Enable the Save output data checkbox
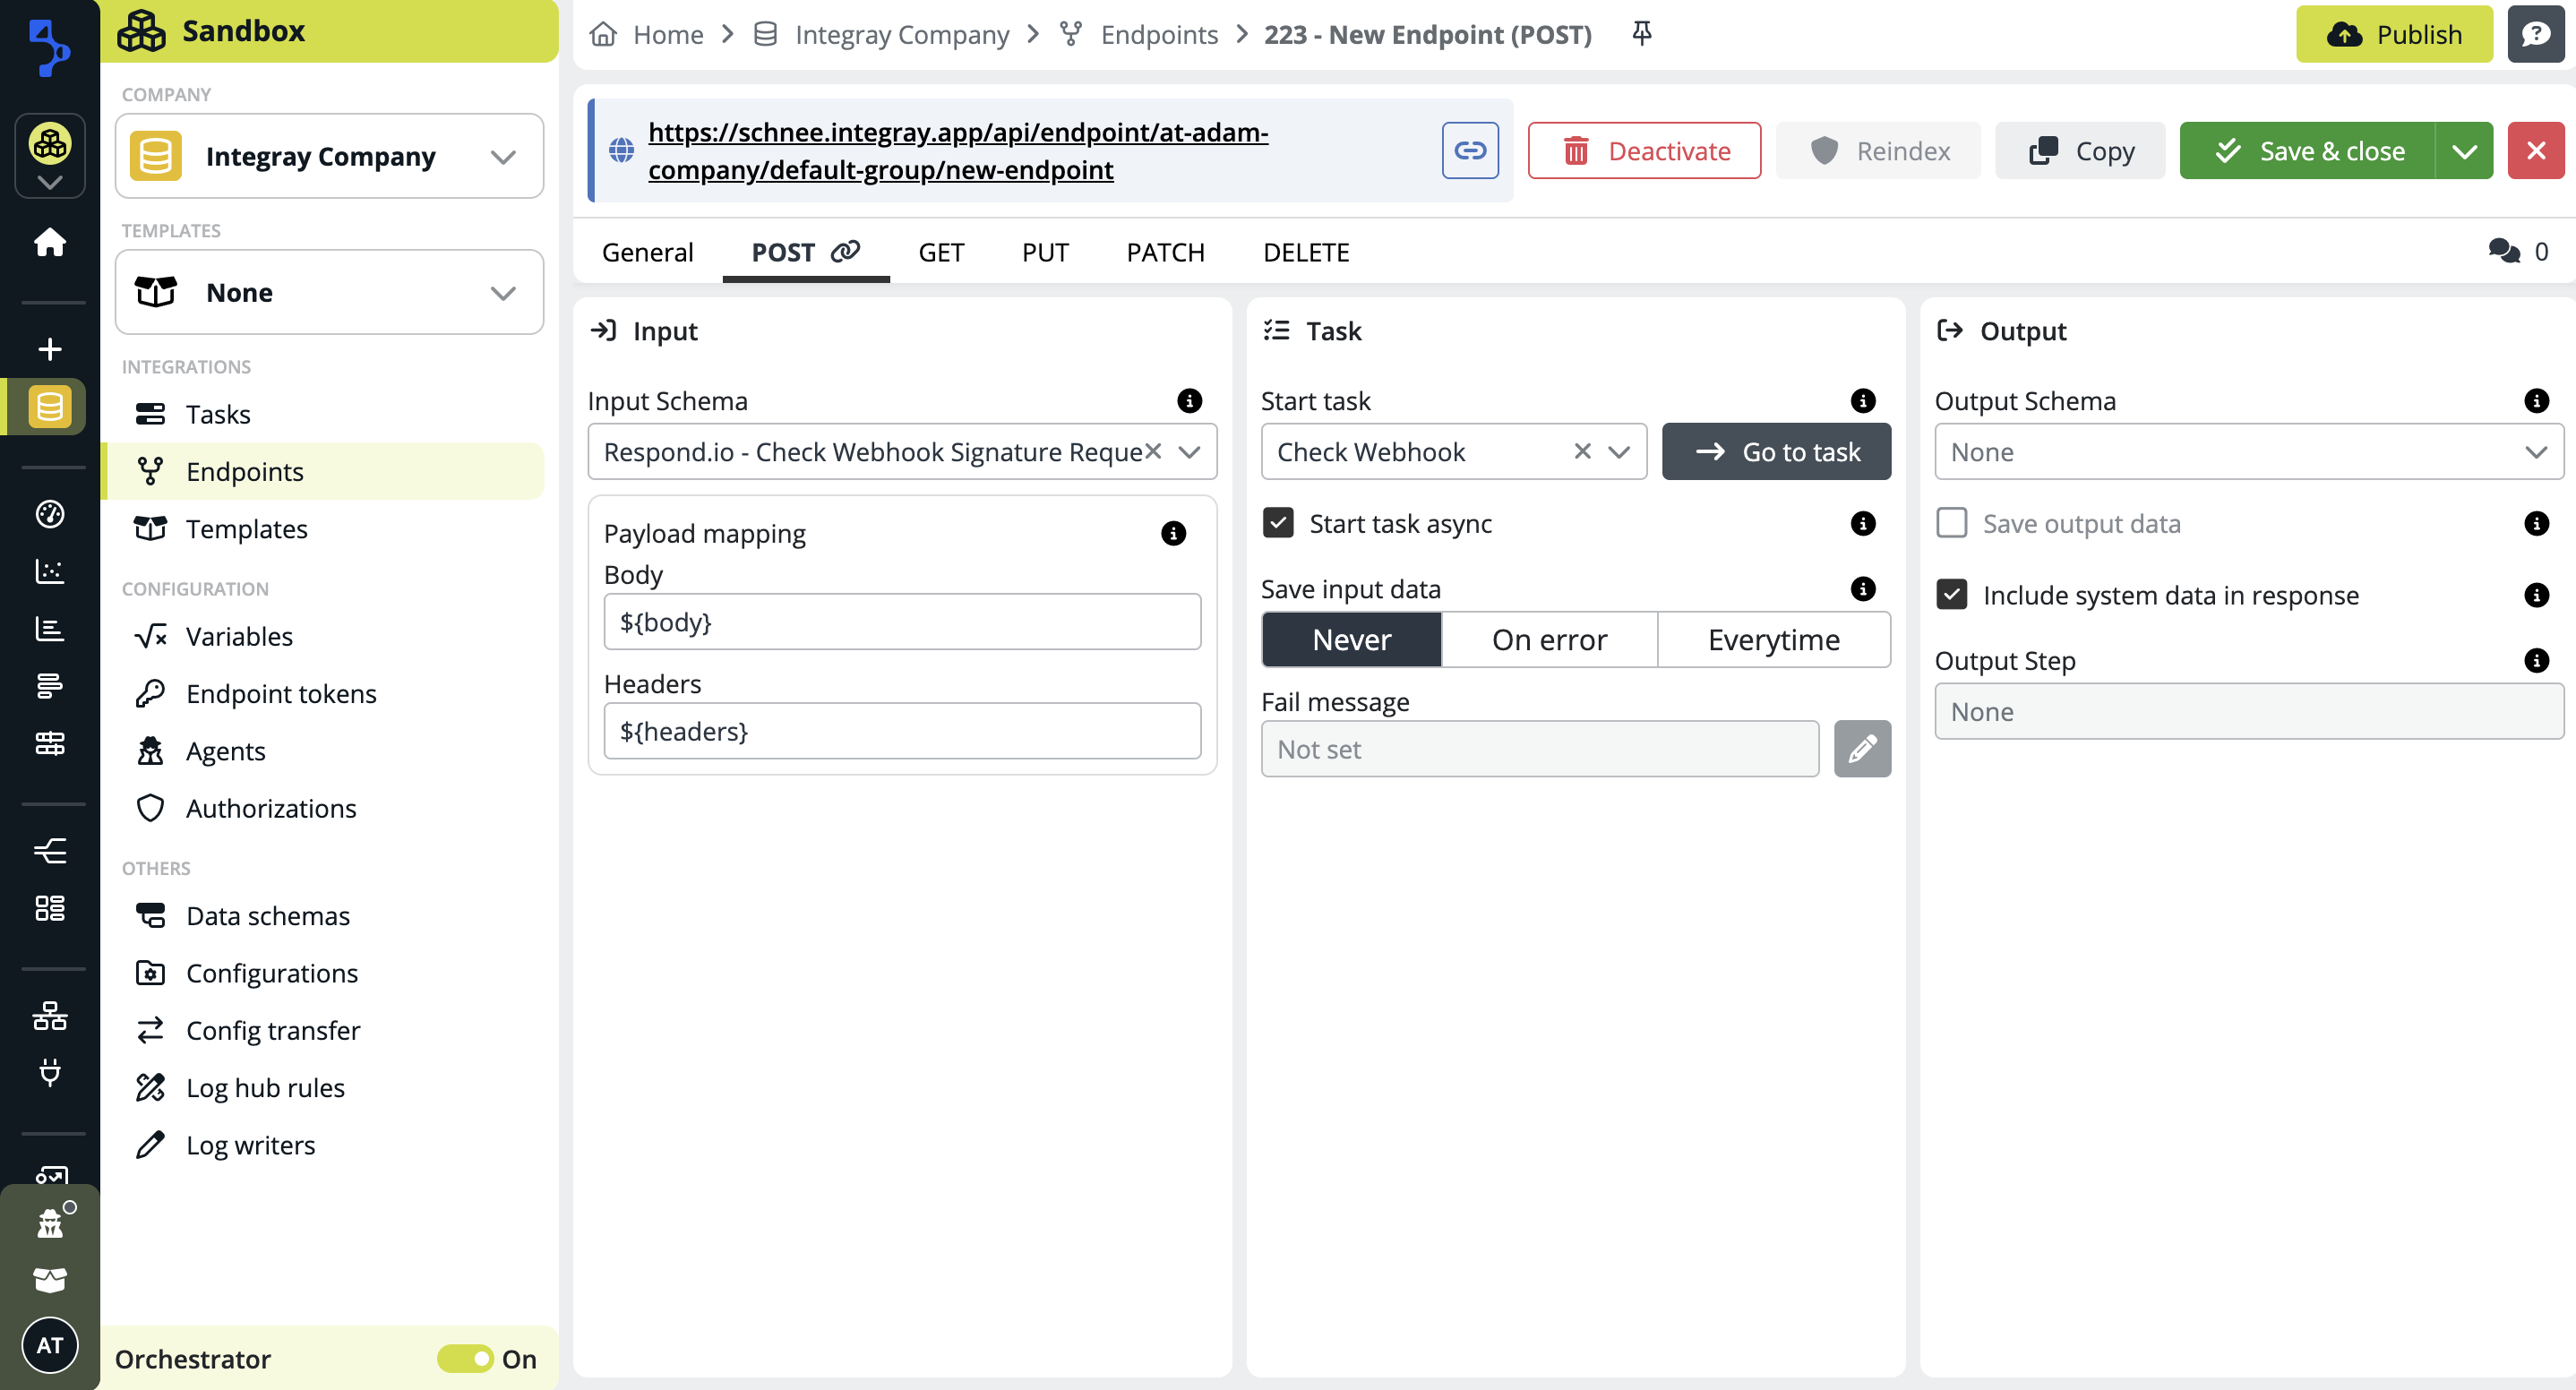 tap(1951, 523)
